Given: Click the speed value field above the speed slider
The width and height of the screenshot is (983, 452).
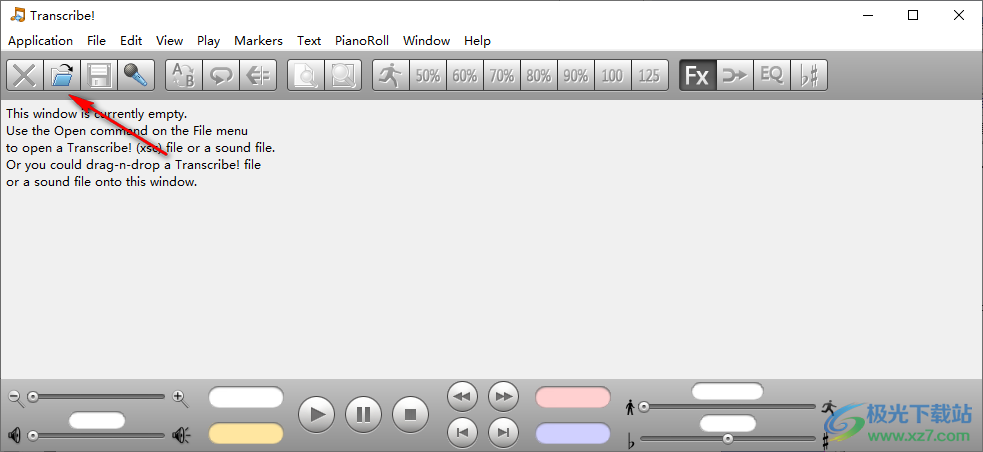Looking at the screenshot, I should (x=727, y=391).
